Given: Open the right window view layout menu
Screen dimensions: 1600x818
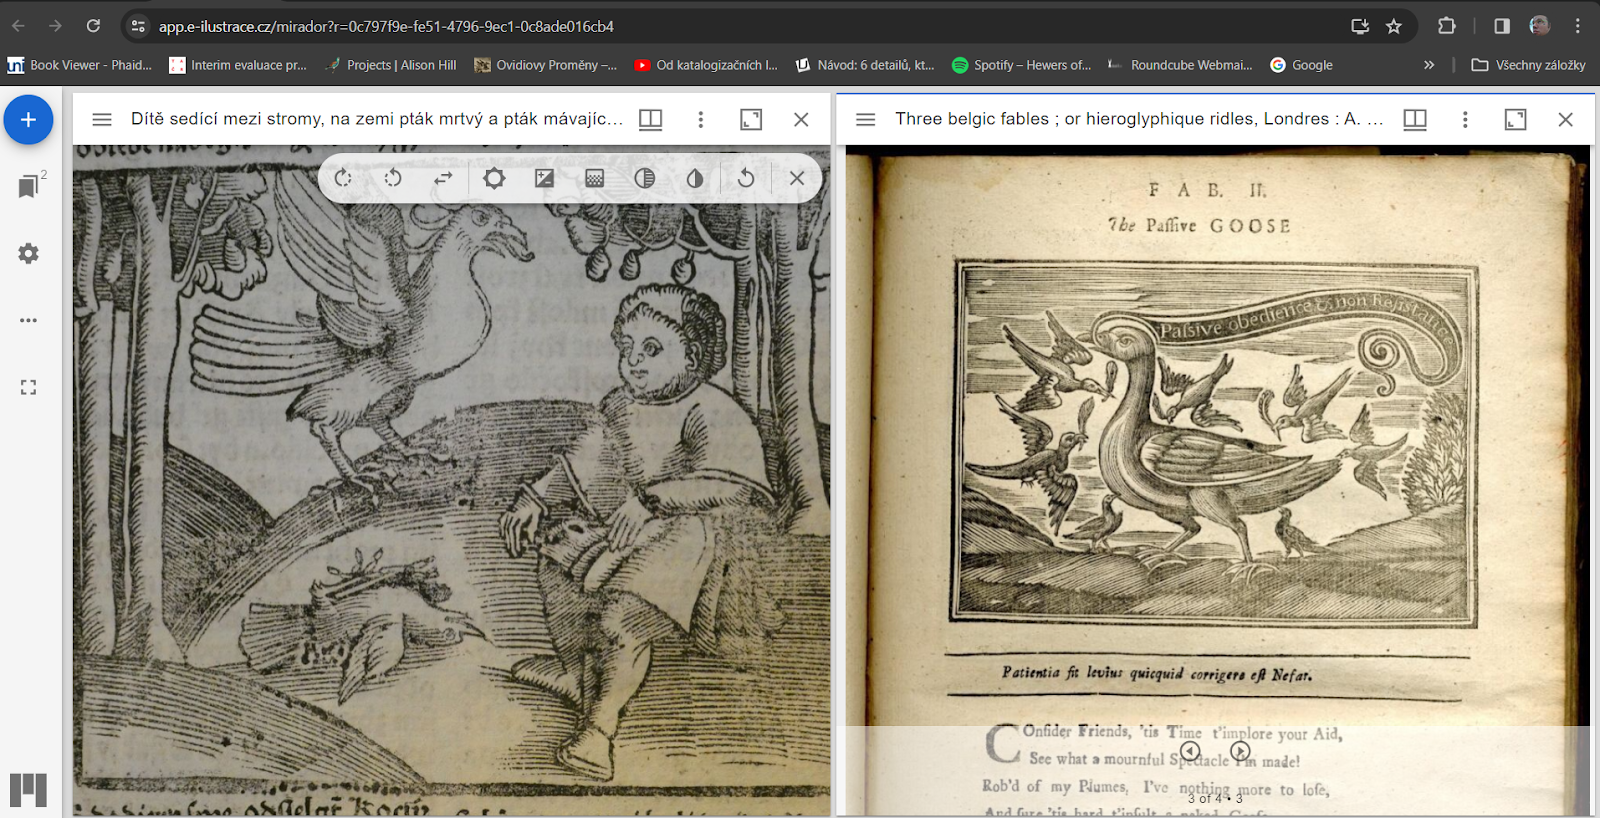Looking at the screenshot, I should (1415, 120).
